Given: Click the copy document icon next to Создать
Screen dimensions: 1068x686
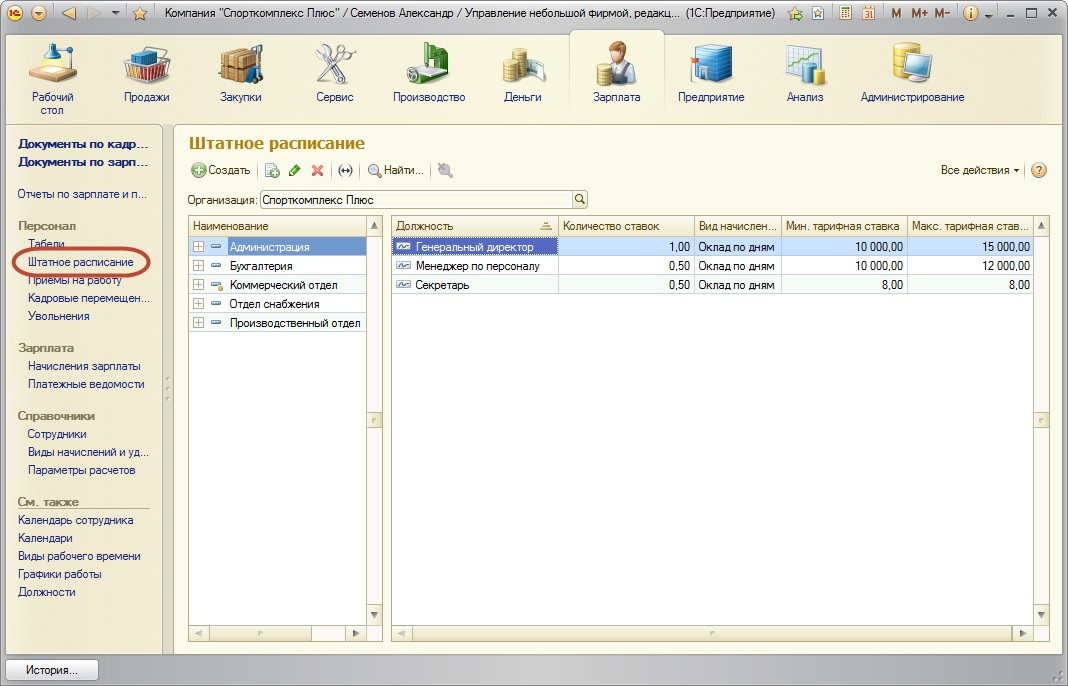Looking at the screenshot, I should pos(272,171).
